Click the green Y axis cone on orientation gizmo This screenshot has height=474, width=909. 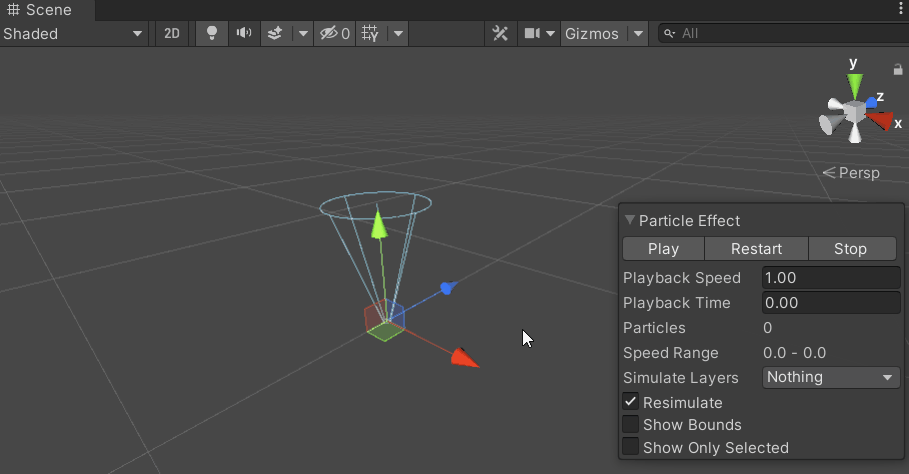(x=855, y=86)
